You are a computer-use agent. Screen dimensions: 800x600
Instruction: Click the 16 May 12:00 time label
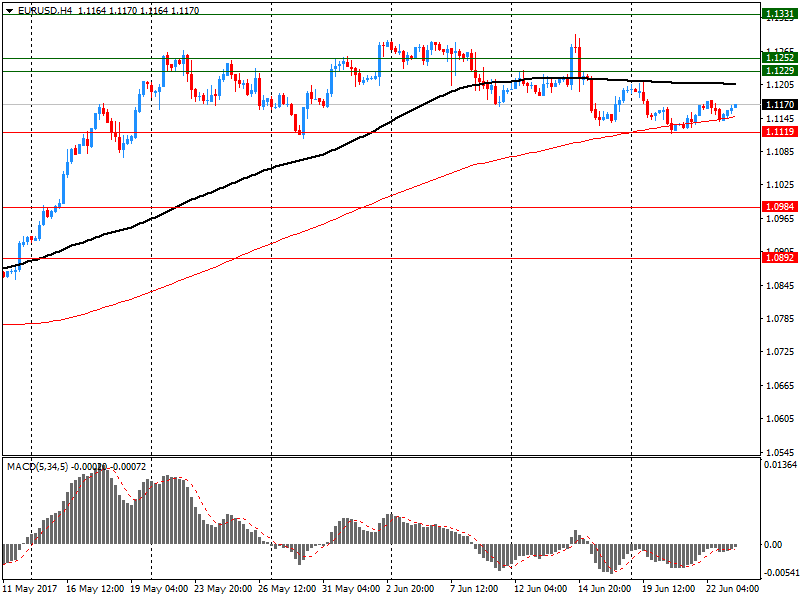tap(95, 588)
